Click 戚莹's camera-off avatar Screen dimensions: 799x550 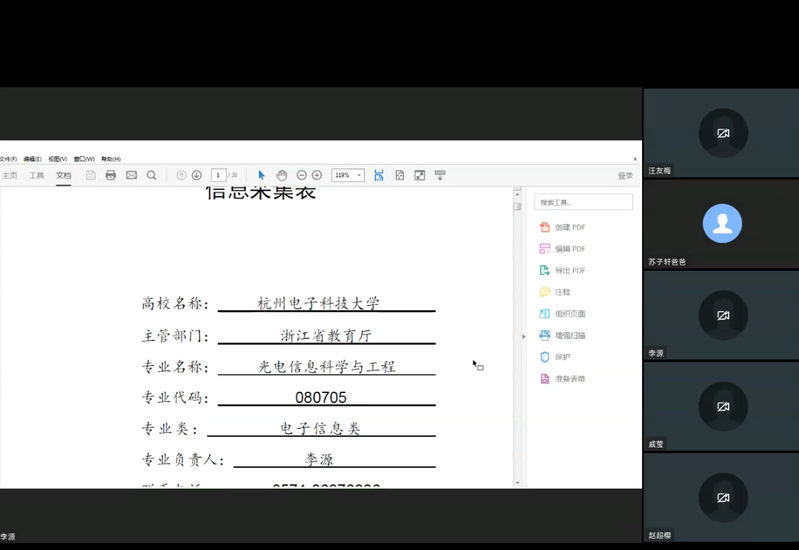(723, 406)
